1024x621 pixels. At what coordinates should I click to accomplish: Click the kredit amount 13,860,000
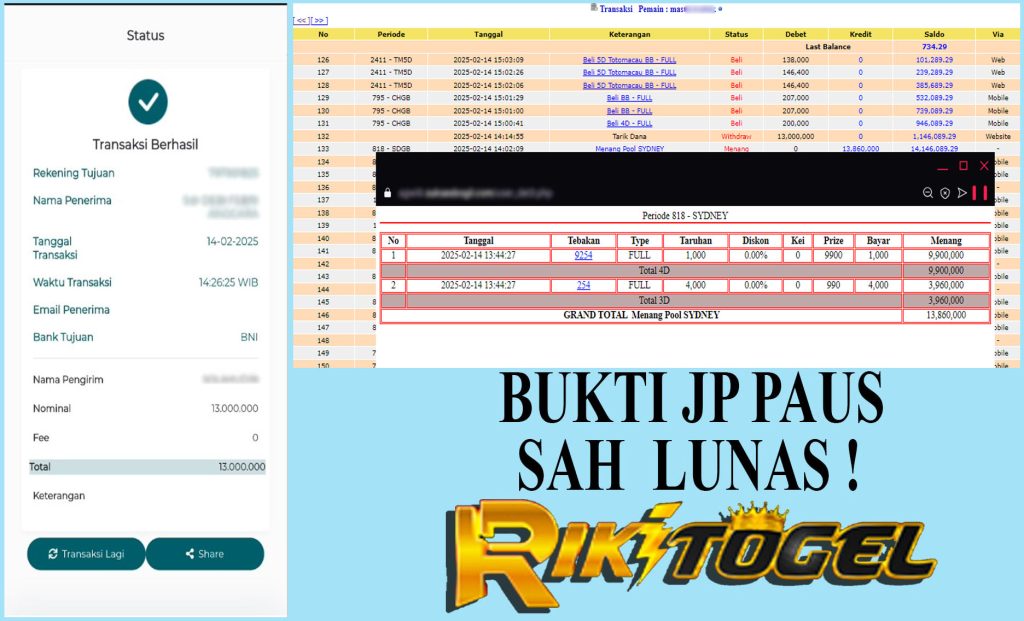[x=860, y=149]
